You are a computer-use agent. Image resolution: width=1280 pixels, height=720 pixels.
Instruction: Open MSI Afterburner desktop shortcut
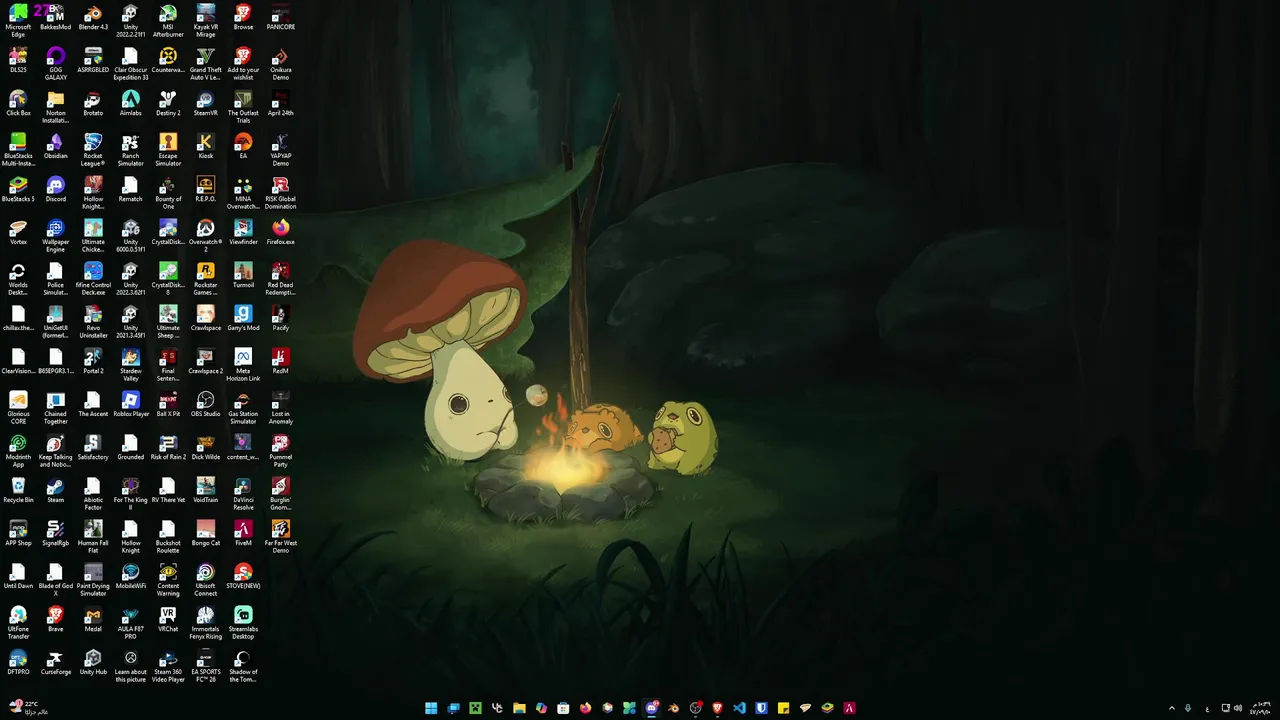click(x=168, y=20)
